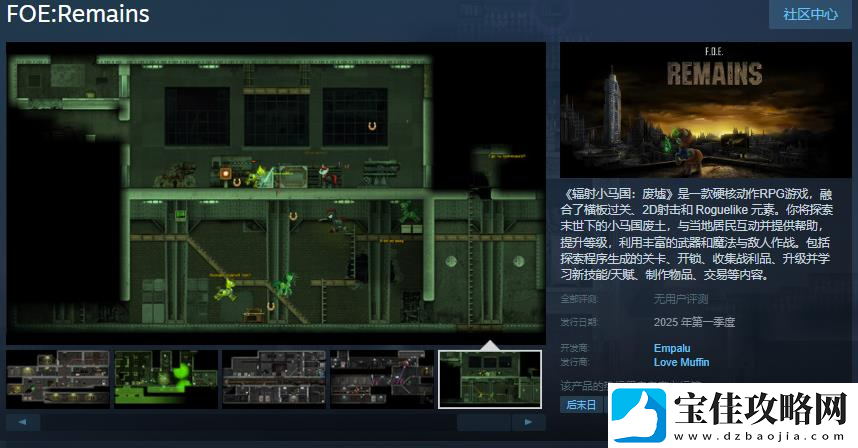Screen dimensions: 858x448
Task: Click the 后末日 tag
Action: tap(581, 405)
